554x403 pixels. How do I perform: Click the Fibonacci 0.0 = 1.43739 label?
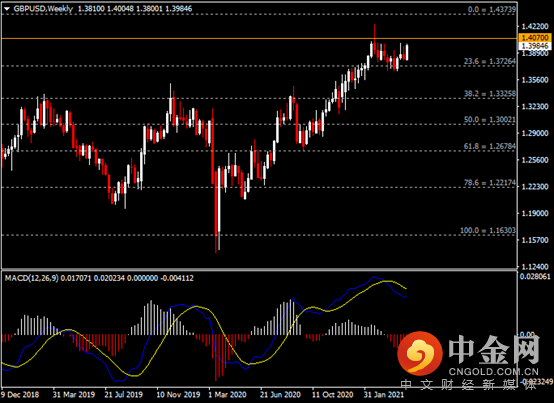point(491,10)
